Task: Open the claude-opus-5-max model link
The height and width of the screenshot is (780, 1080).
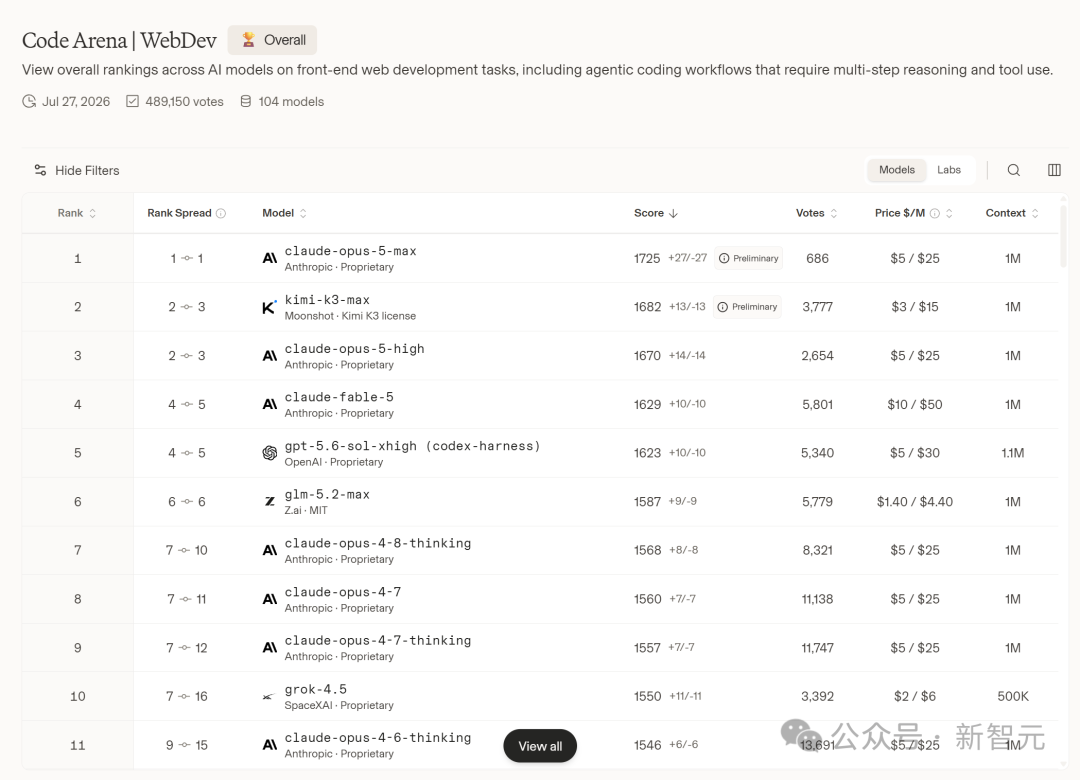Action: click(x=351, y=251)
